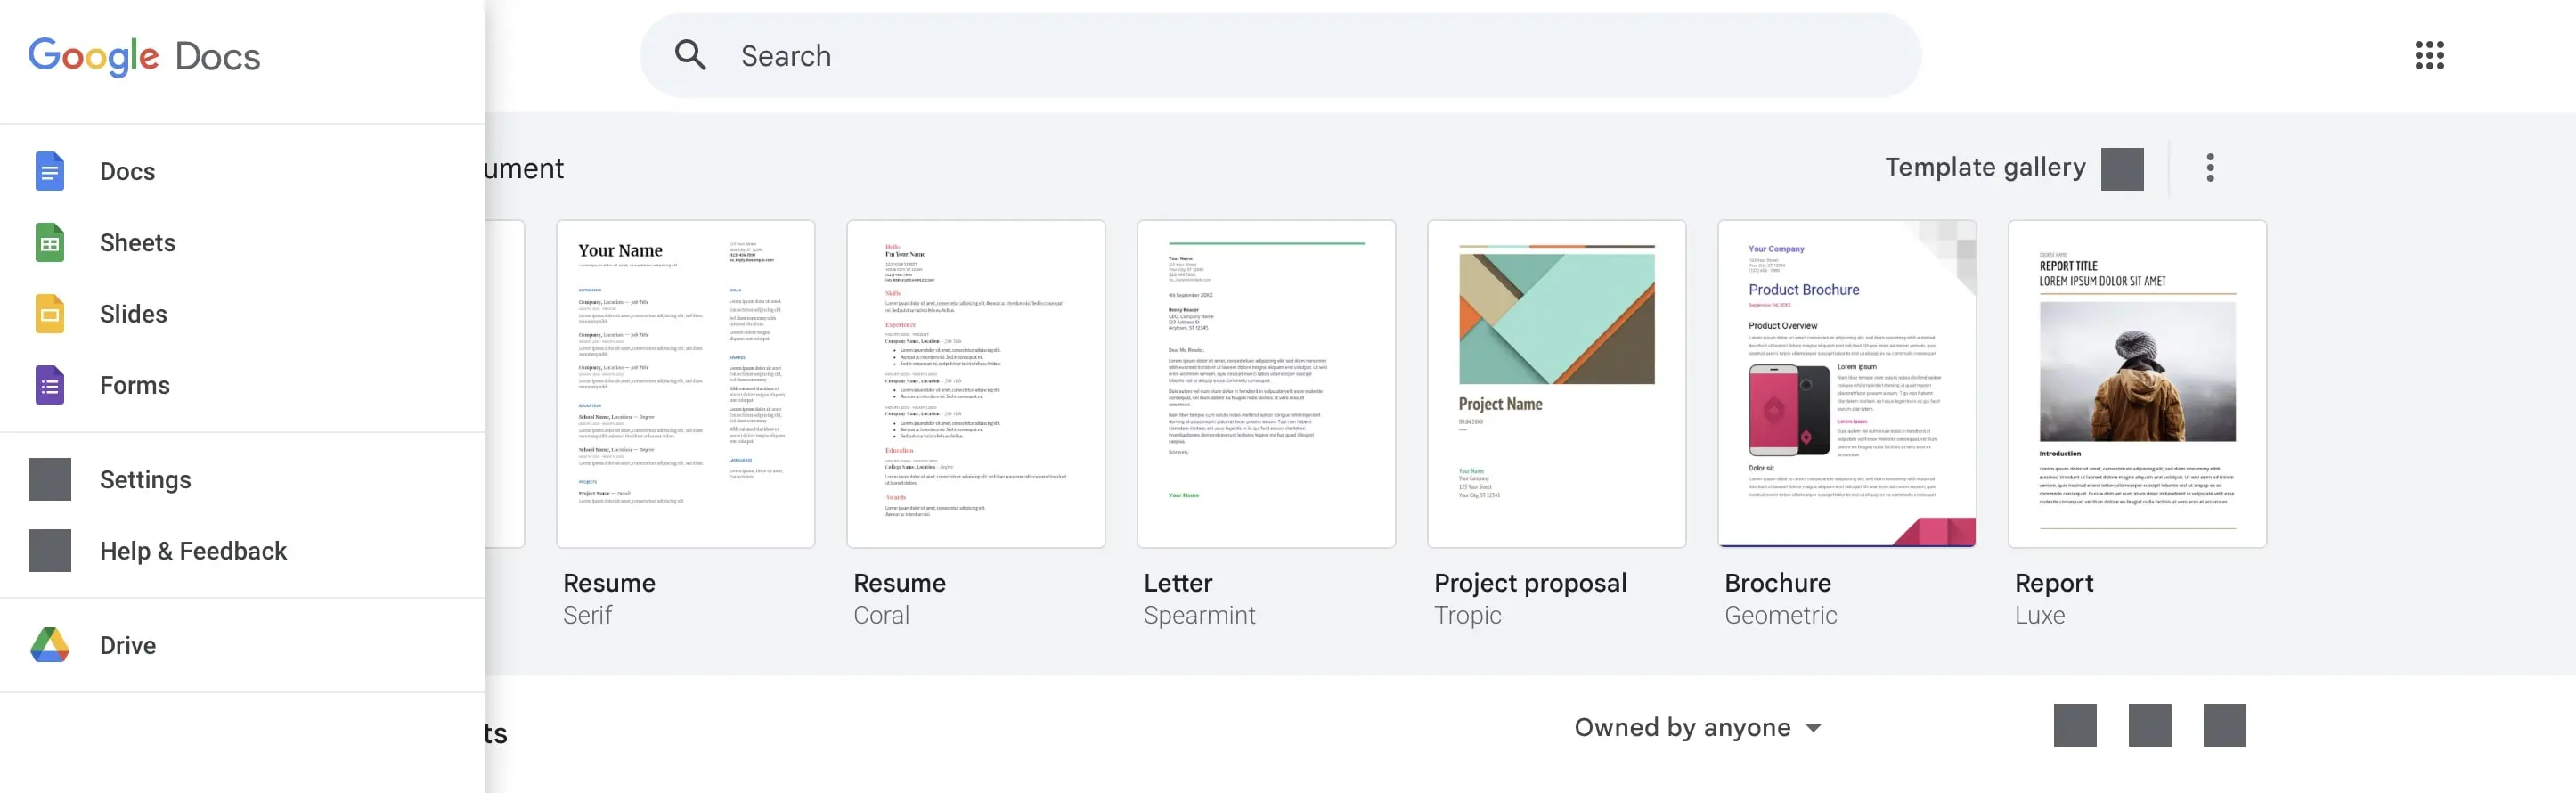Open Help & Feedback from the menu
Screen dimensions: 2576x793
point(192,550)
